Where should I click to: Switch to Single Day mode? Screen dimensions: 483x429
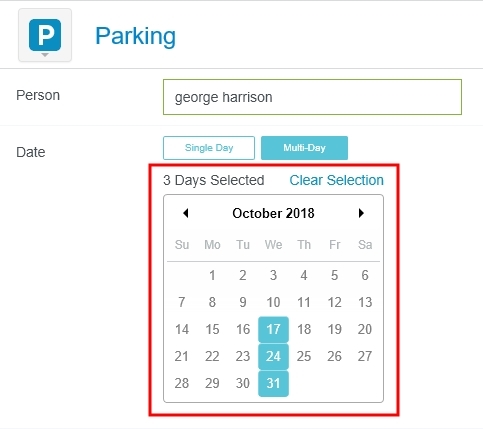209,148
